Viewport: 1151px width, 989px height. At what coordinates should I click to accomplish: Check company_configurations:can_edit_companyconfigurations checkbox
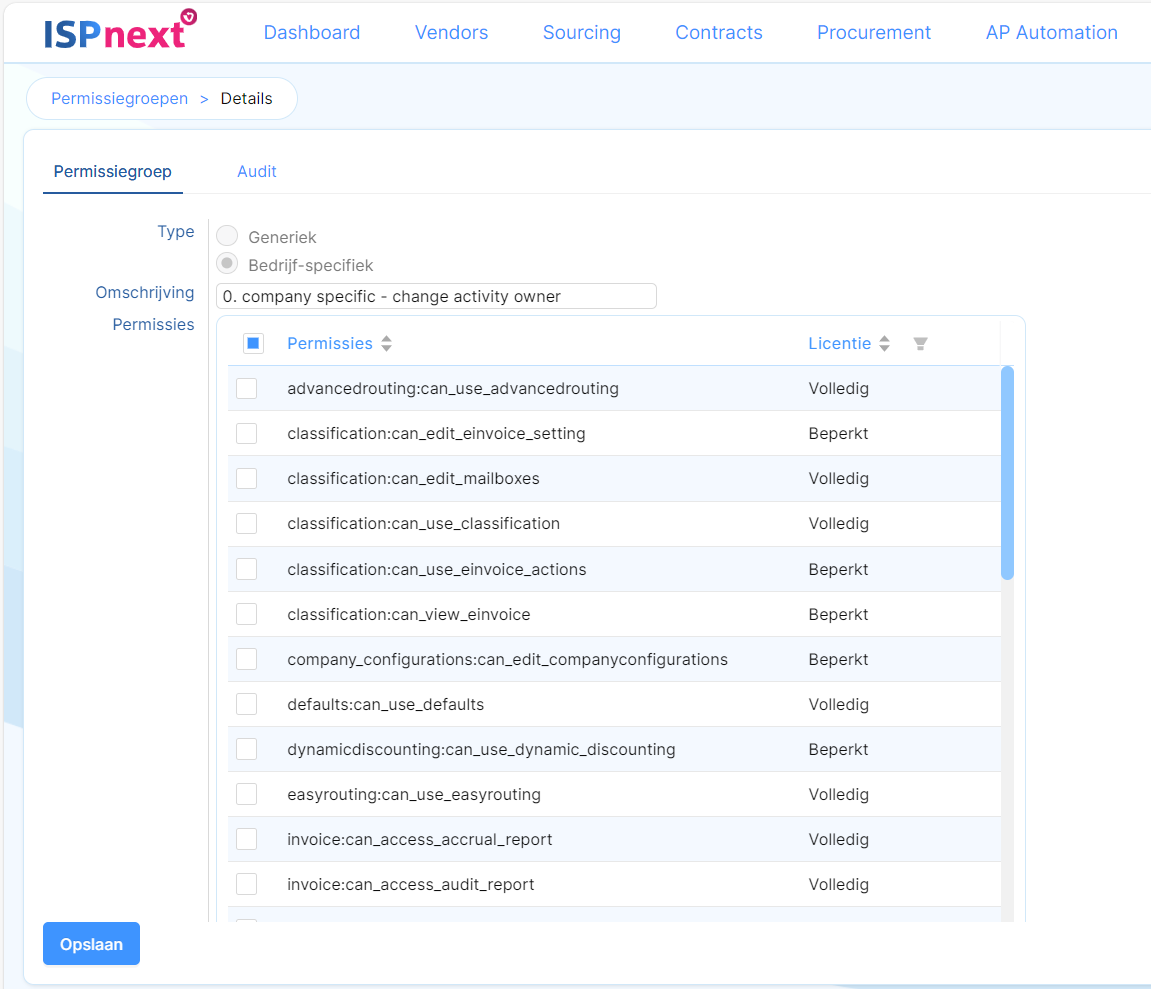[247, 659]
